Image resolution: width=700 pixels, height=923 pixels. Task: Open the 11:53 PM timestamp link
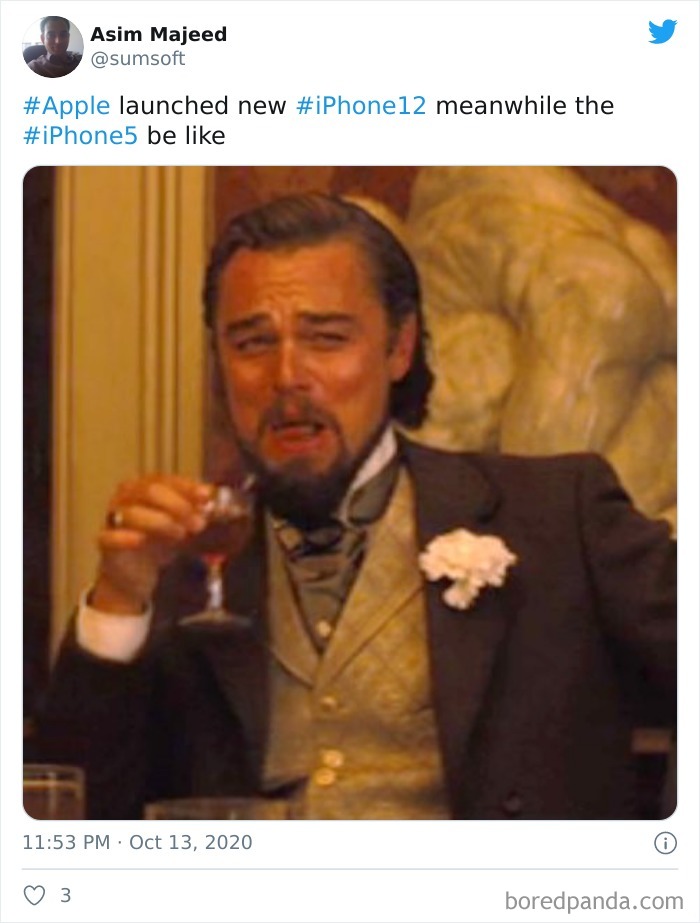point(67,842)
